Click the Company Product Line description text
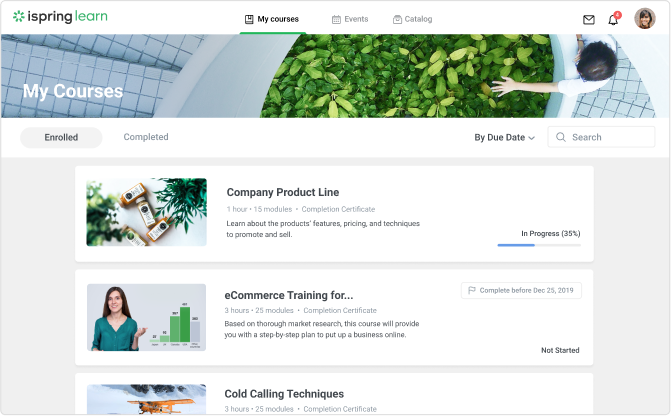The image size is (671, 416). pos(323,229)
